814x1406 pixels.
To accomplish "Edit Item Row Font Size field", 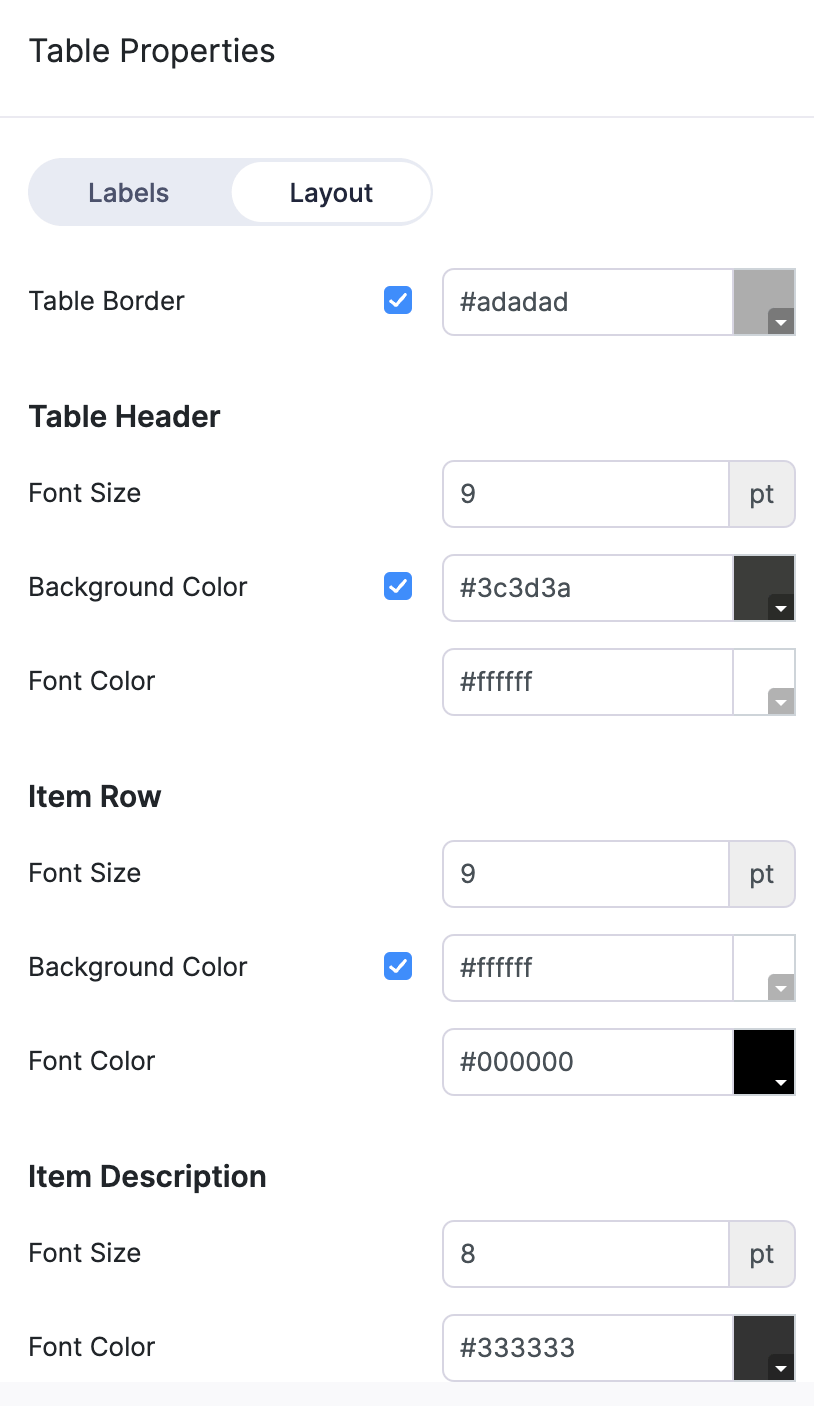I will point(586,874).
